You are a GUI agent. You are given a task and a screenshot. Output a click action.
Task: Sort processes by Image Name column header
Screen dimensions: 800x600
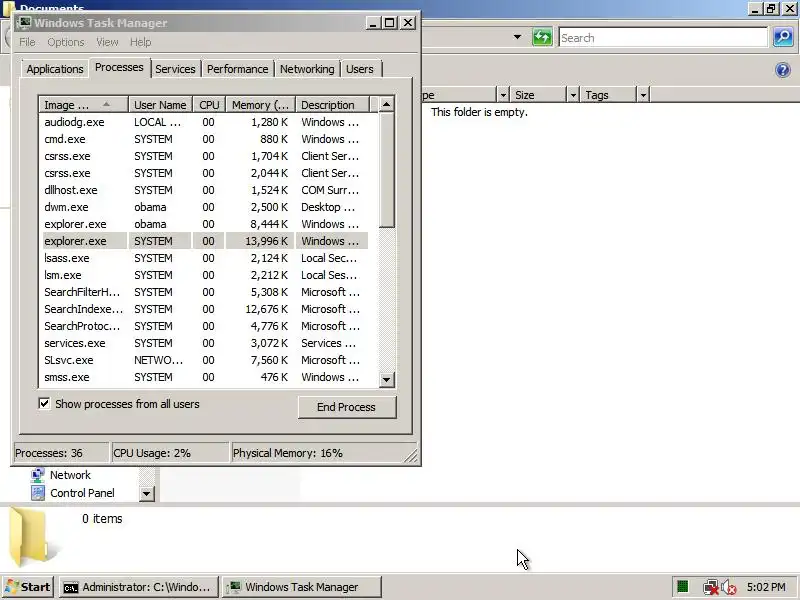[83, 105]
